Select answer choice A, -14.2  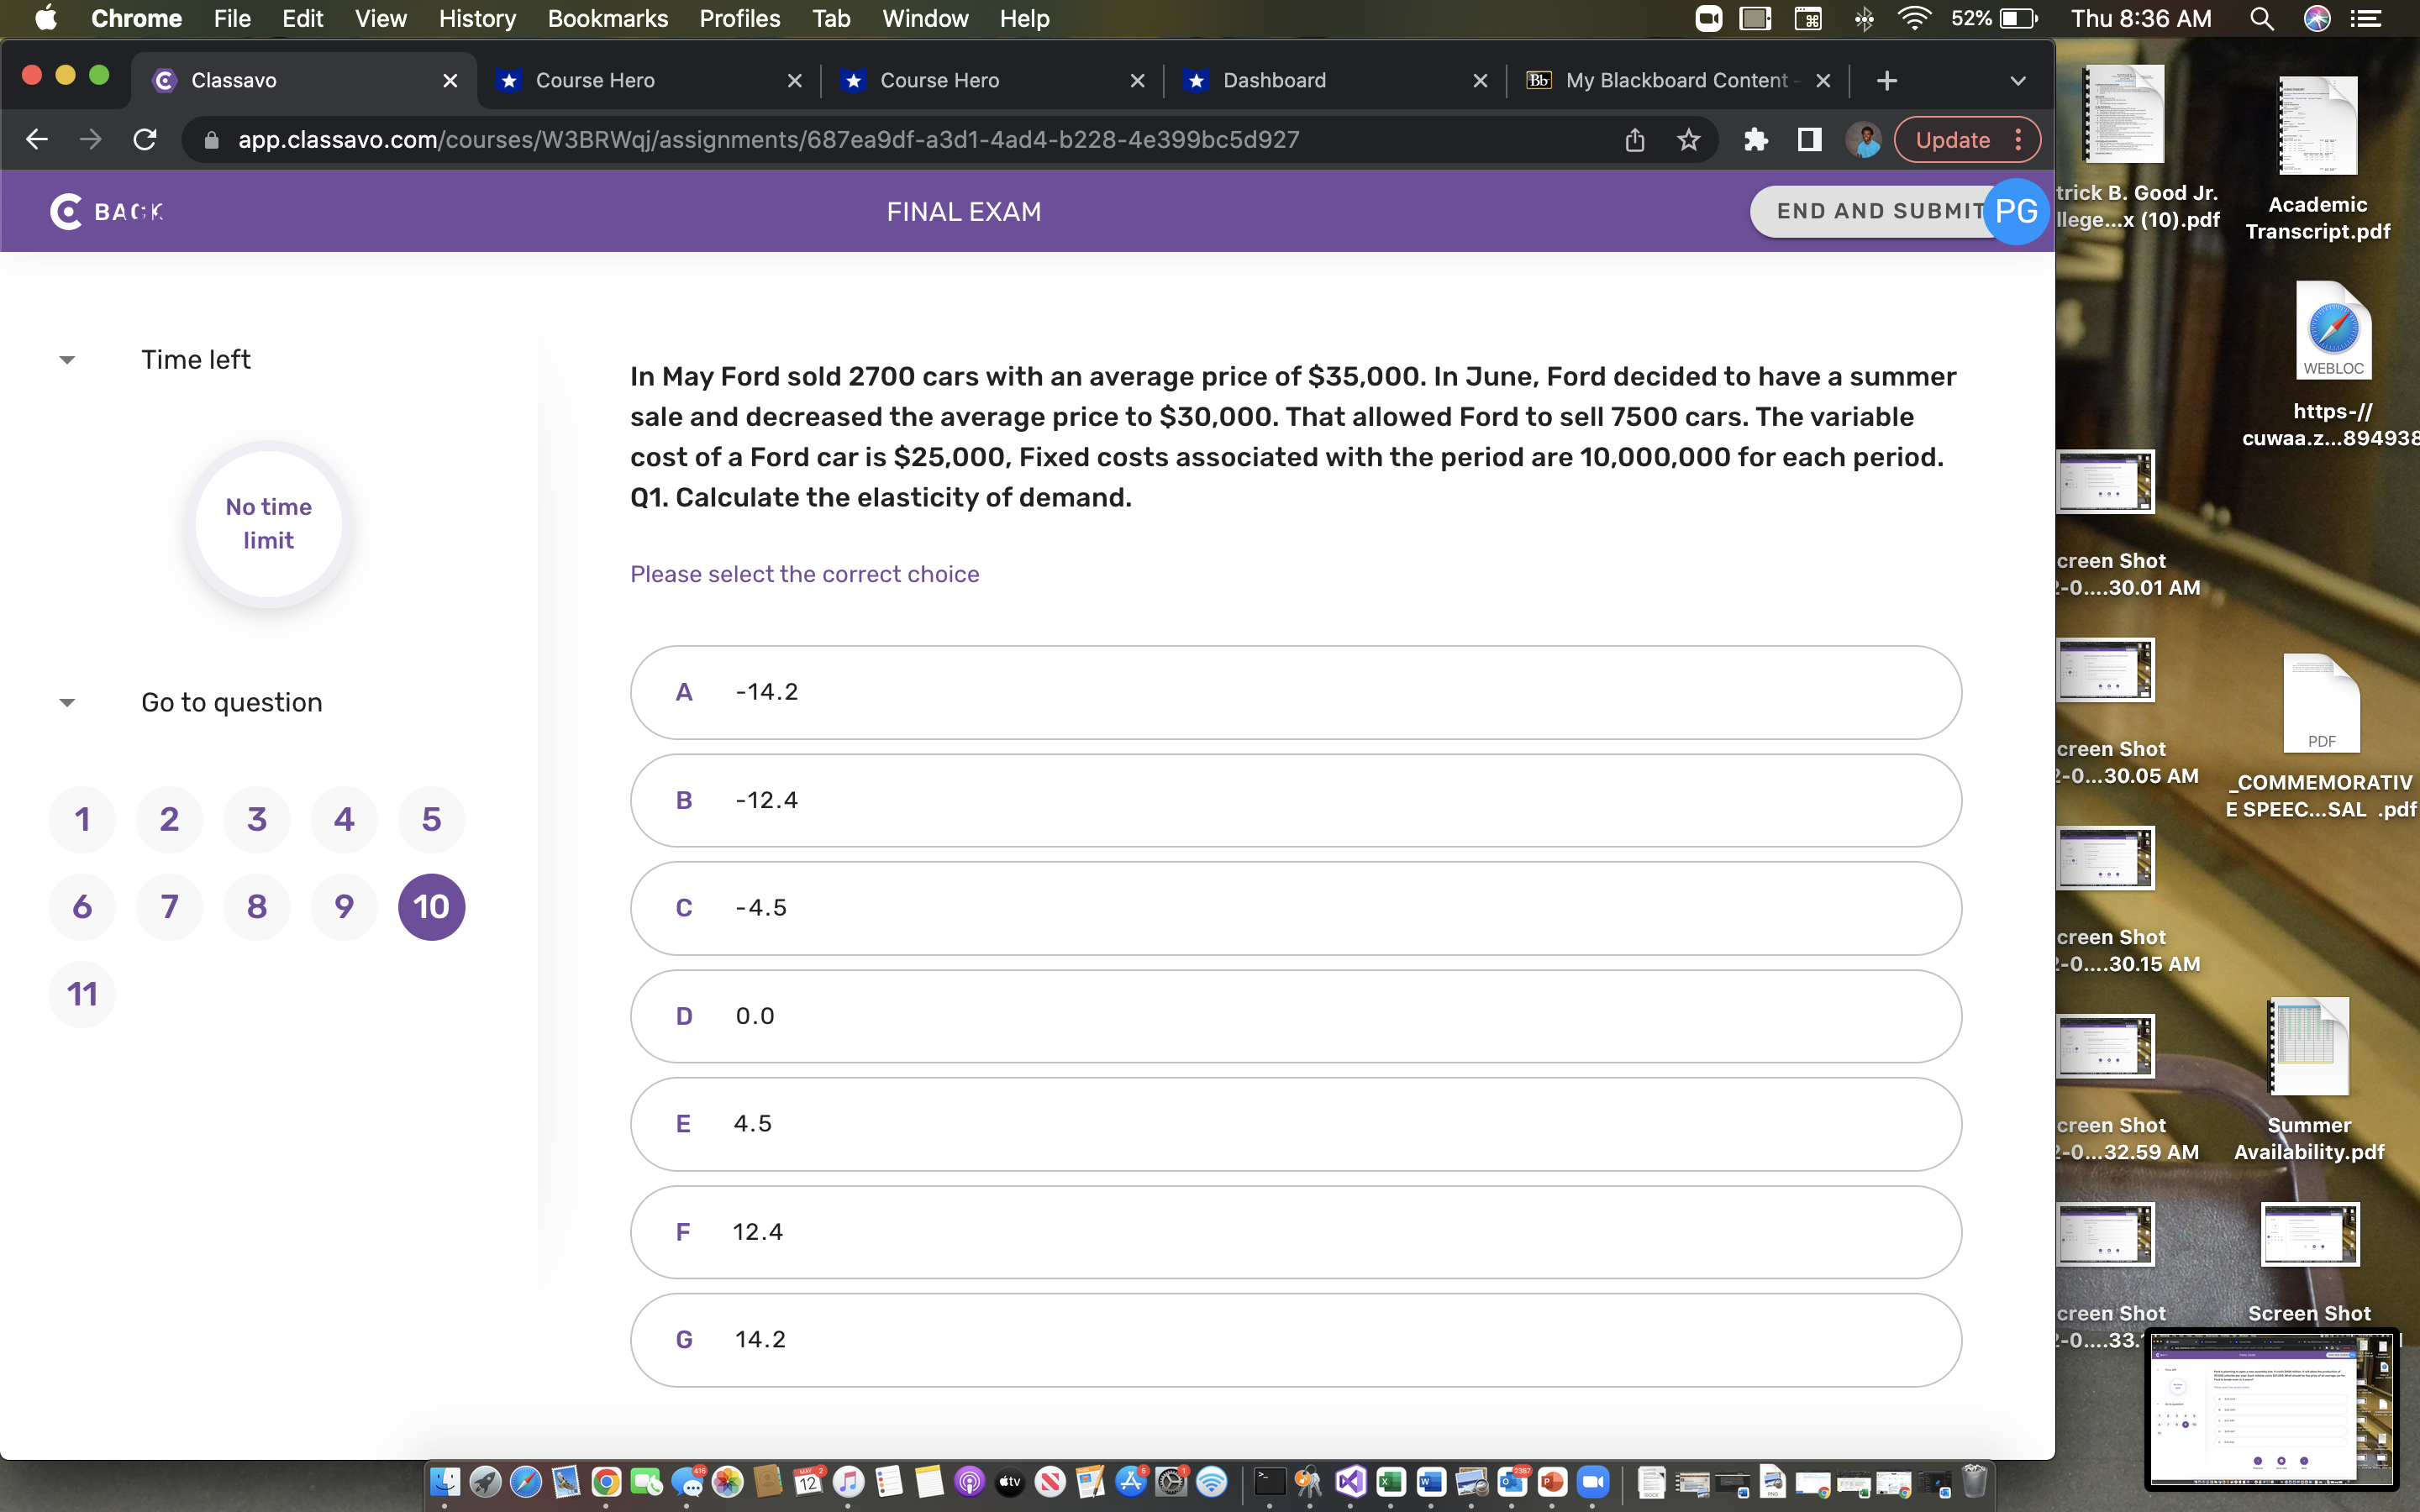pyautogui.click(x=1295, y=692)
